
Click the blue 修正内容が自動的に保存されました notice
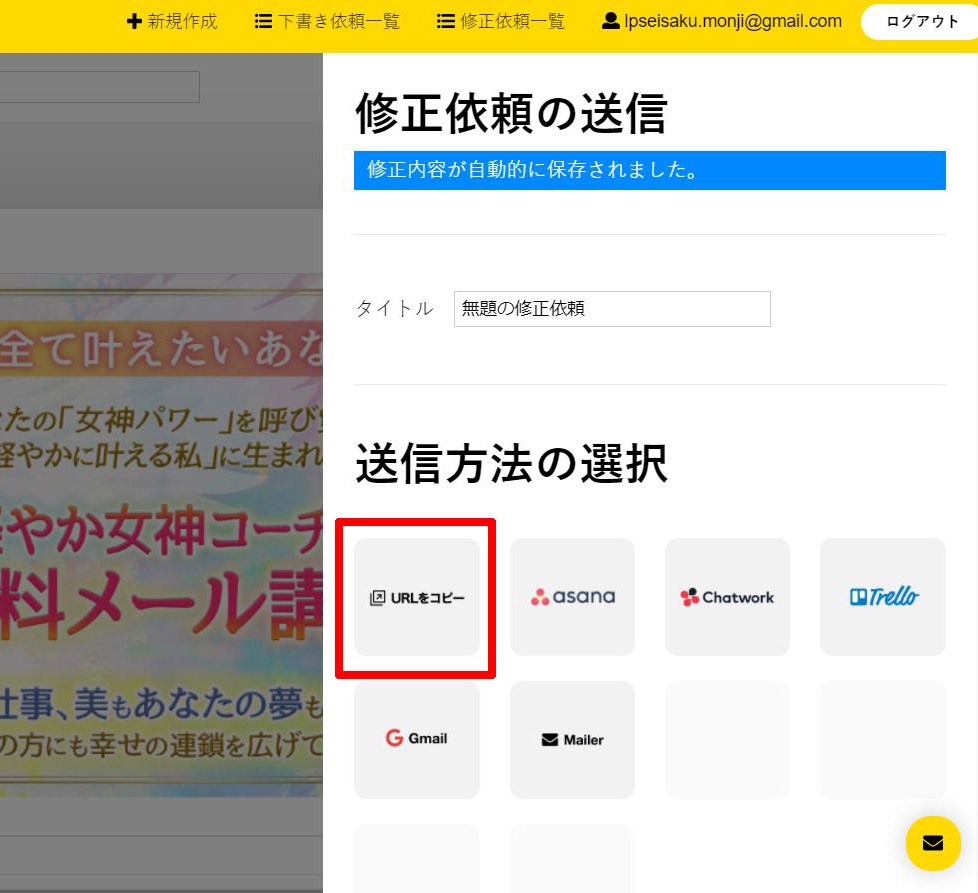point(649,170)
